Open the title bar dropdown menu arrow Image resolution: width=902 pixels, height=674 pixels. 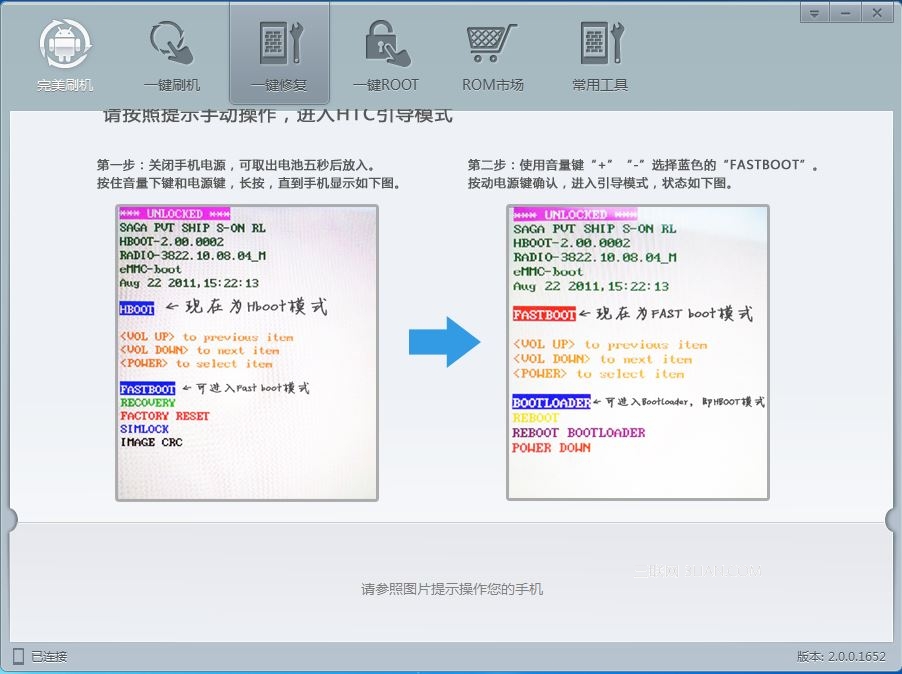815,13
